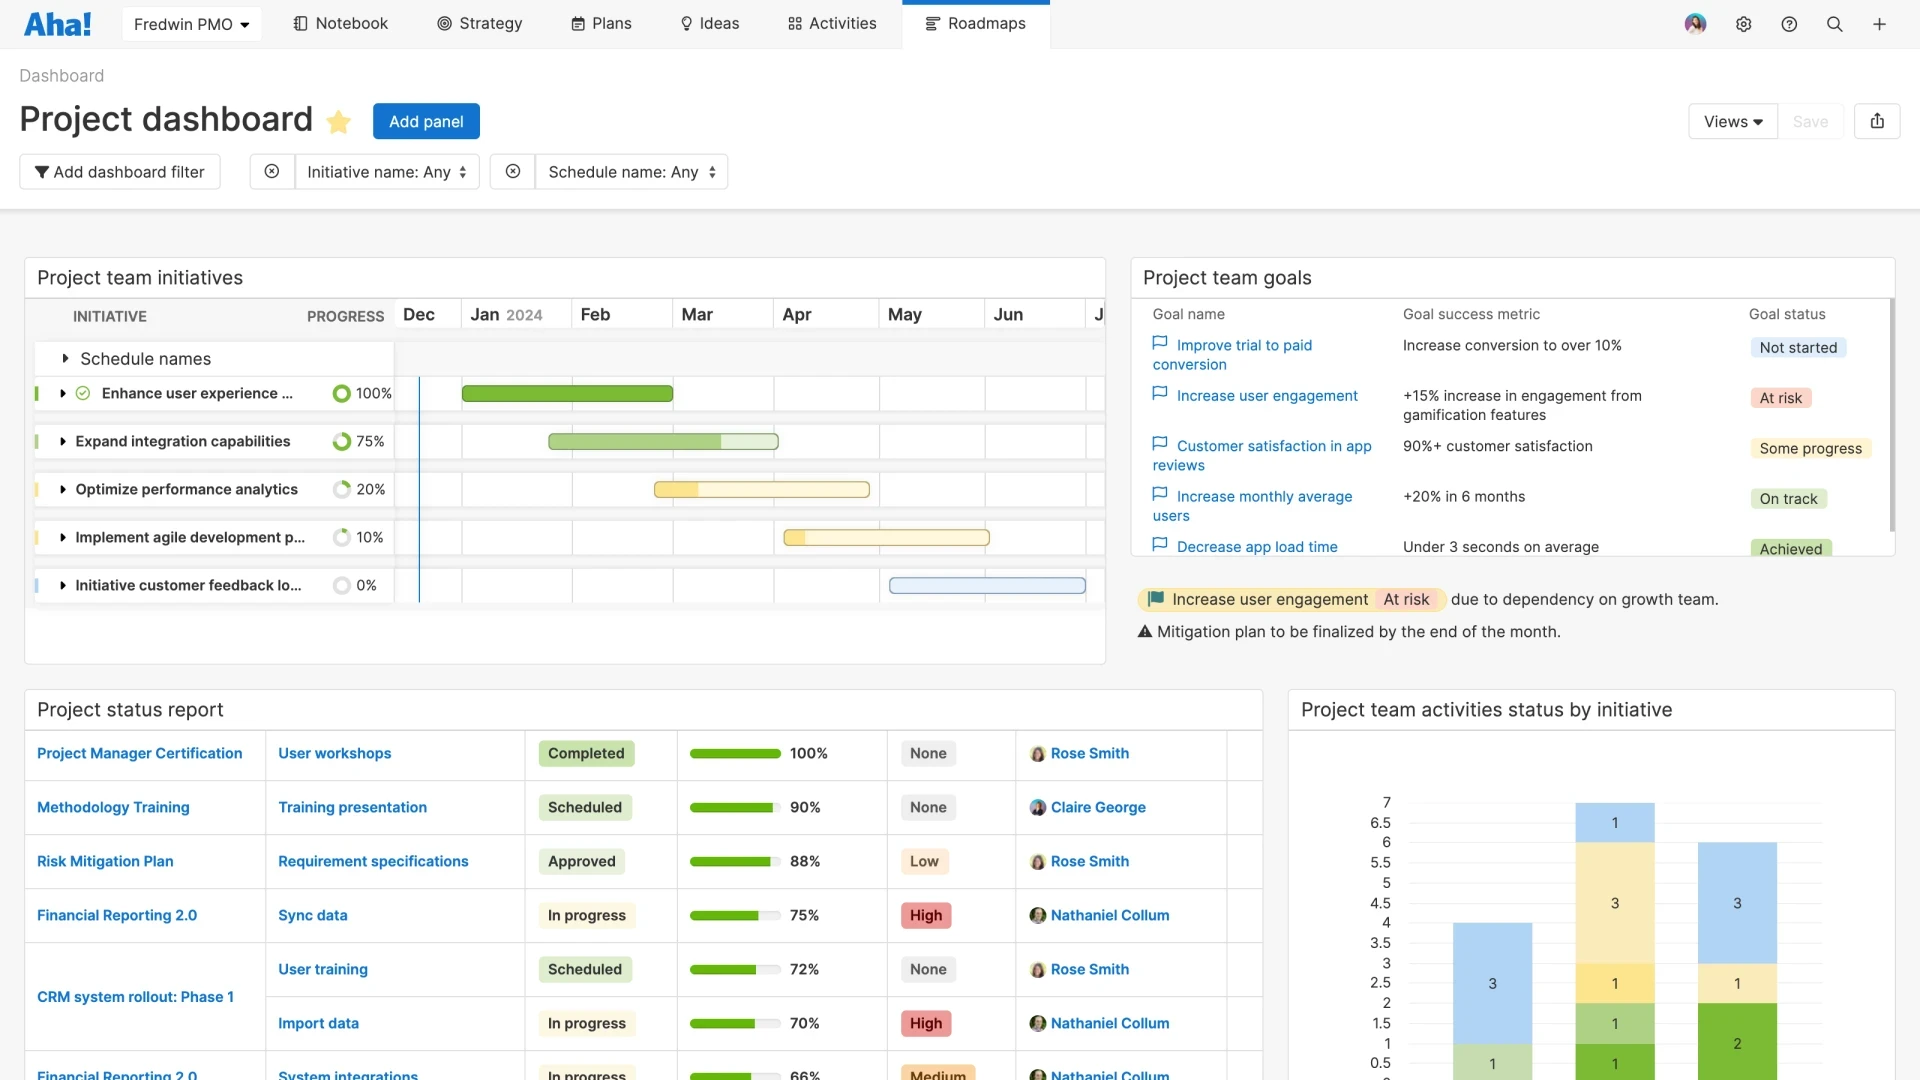Open the Ideas section
This screenshot has height=1080, width=1920.
[710, 23]
